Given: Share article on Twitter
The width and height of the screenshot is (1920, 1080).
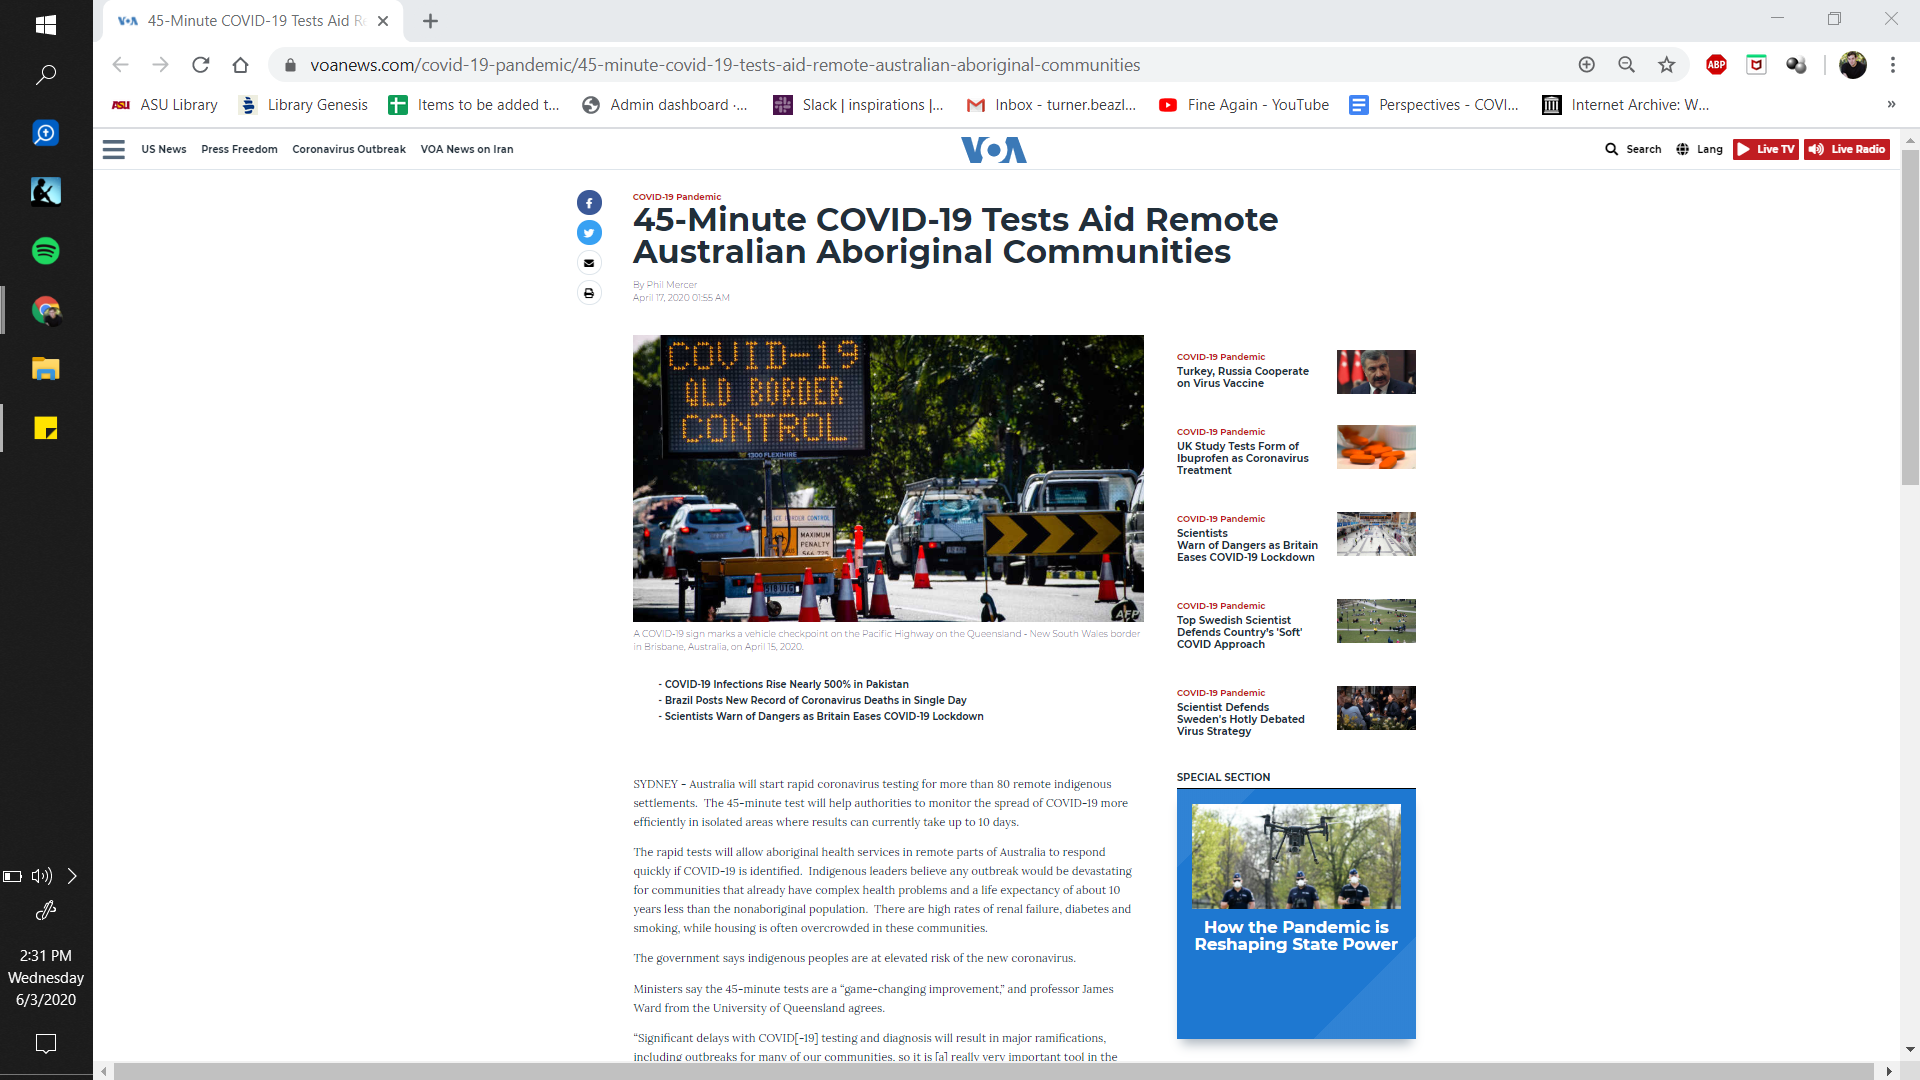Looking at the screenshot, I should (x=589, y=233).
